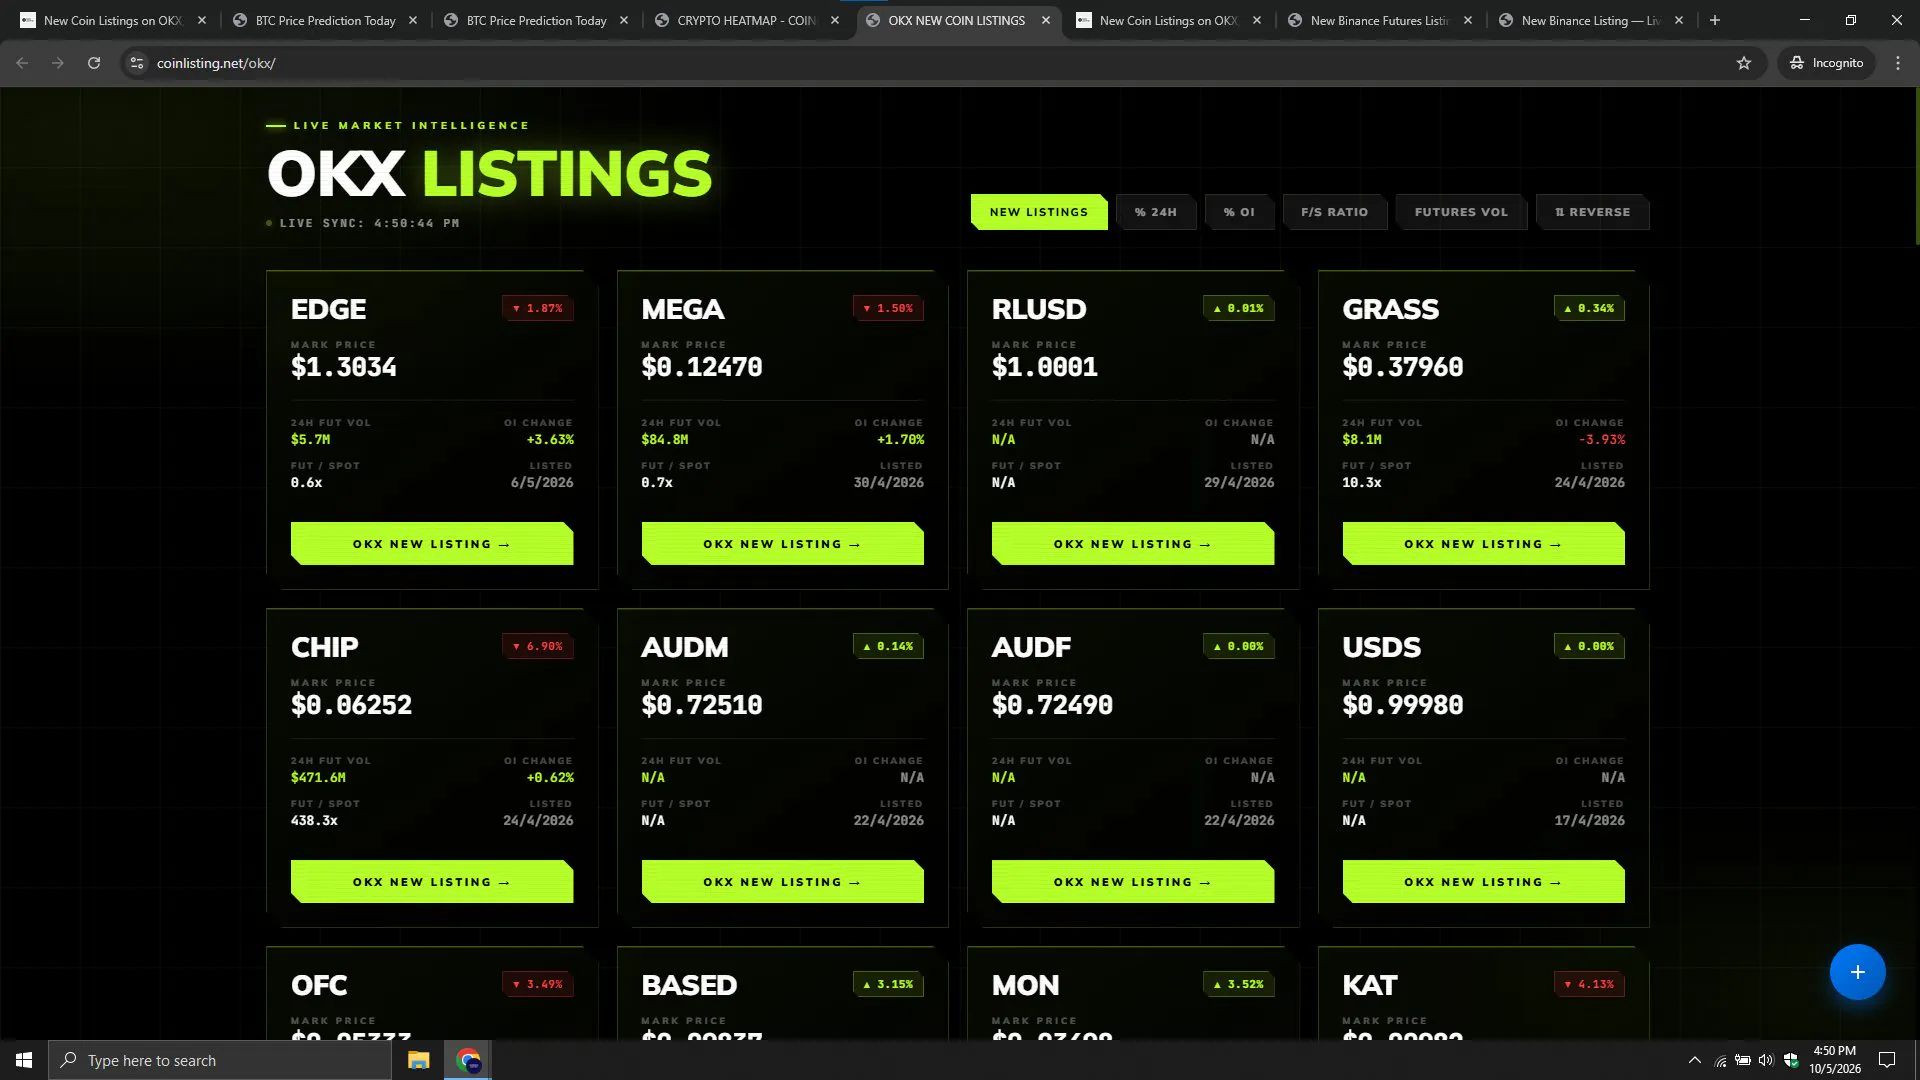Open the volume control in system tray

(1766, 1060)
